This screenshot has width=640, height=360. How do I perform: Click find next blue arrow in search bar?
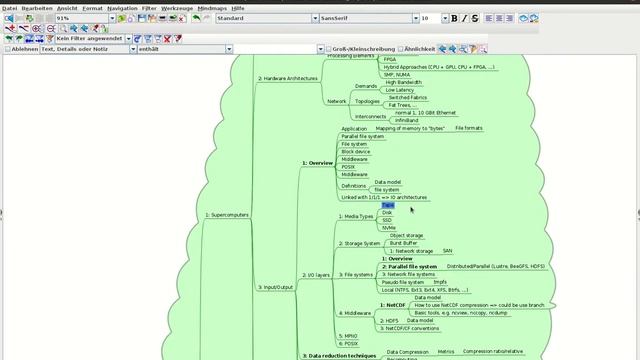tap(453, 49)
